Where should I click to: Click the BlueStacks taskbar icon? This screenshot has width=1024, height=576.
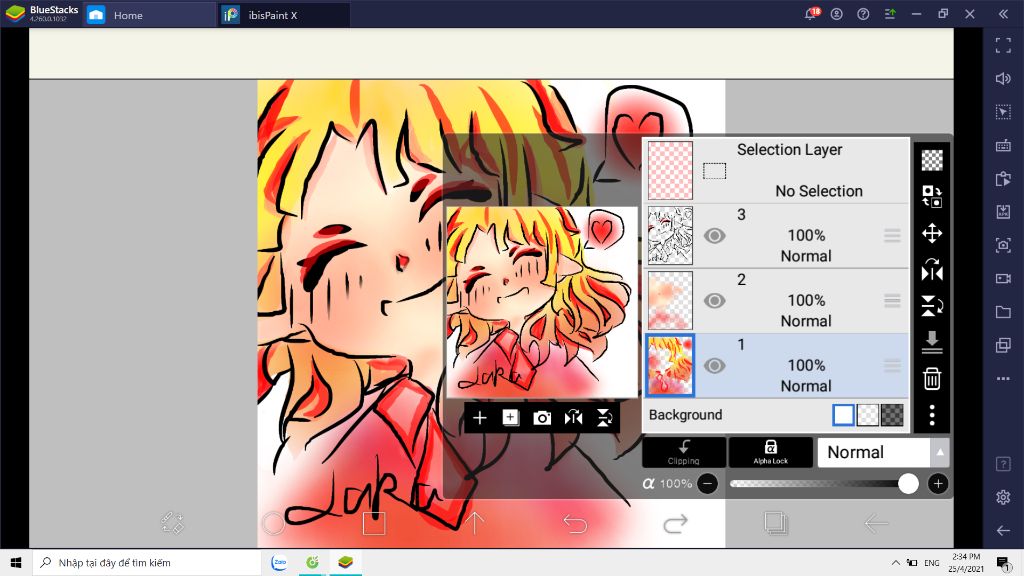tap(345, 562)
